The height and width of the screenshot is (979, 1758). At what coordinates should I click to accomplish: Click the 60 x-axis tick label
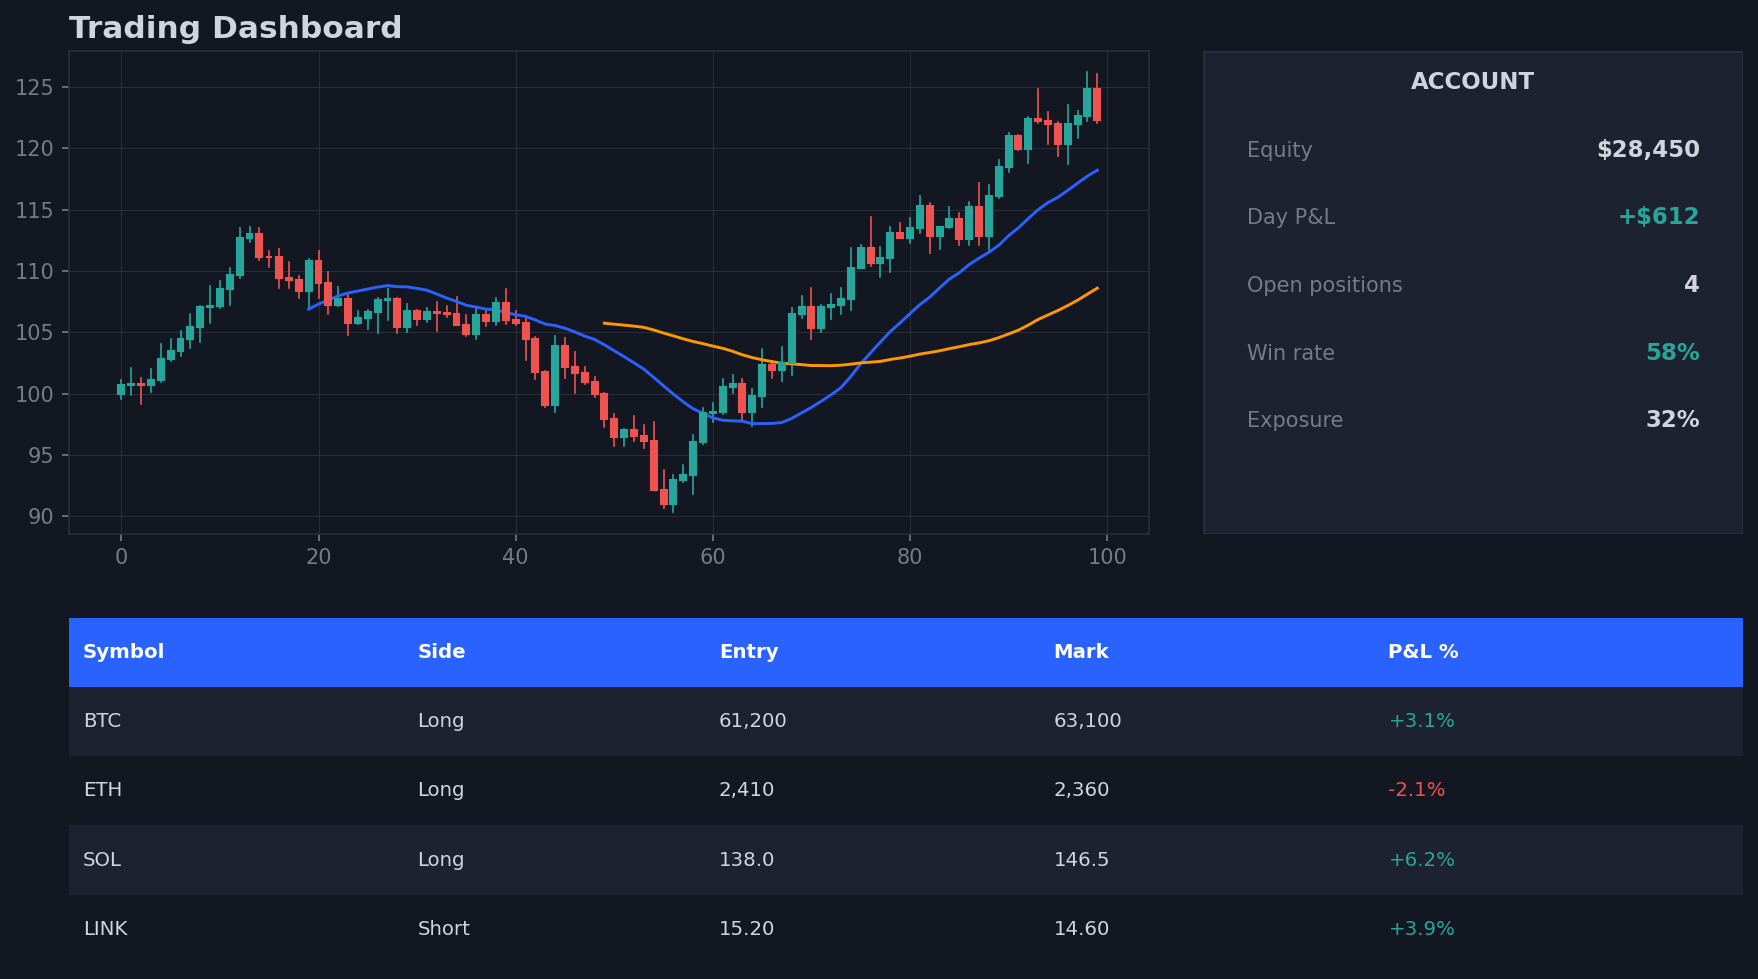tap(712, 558)
